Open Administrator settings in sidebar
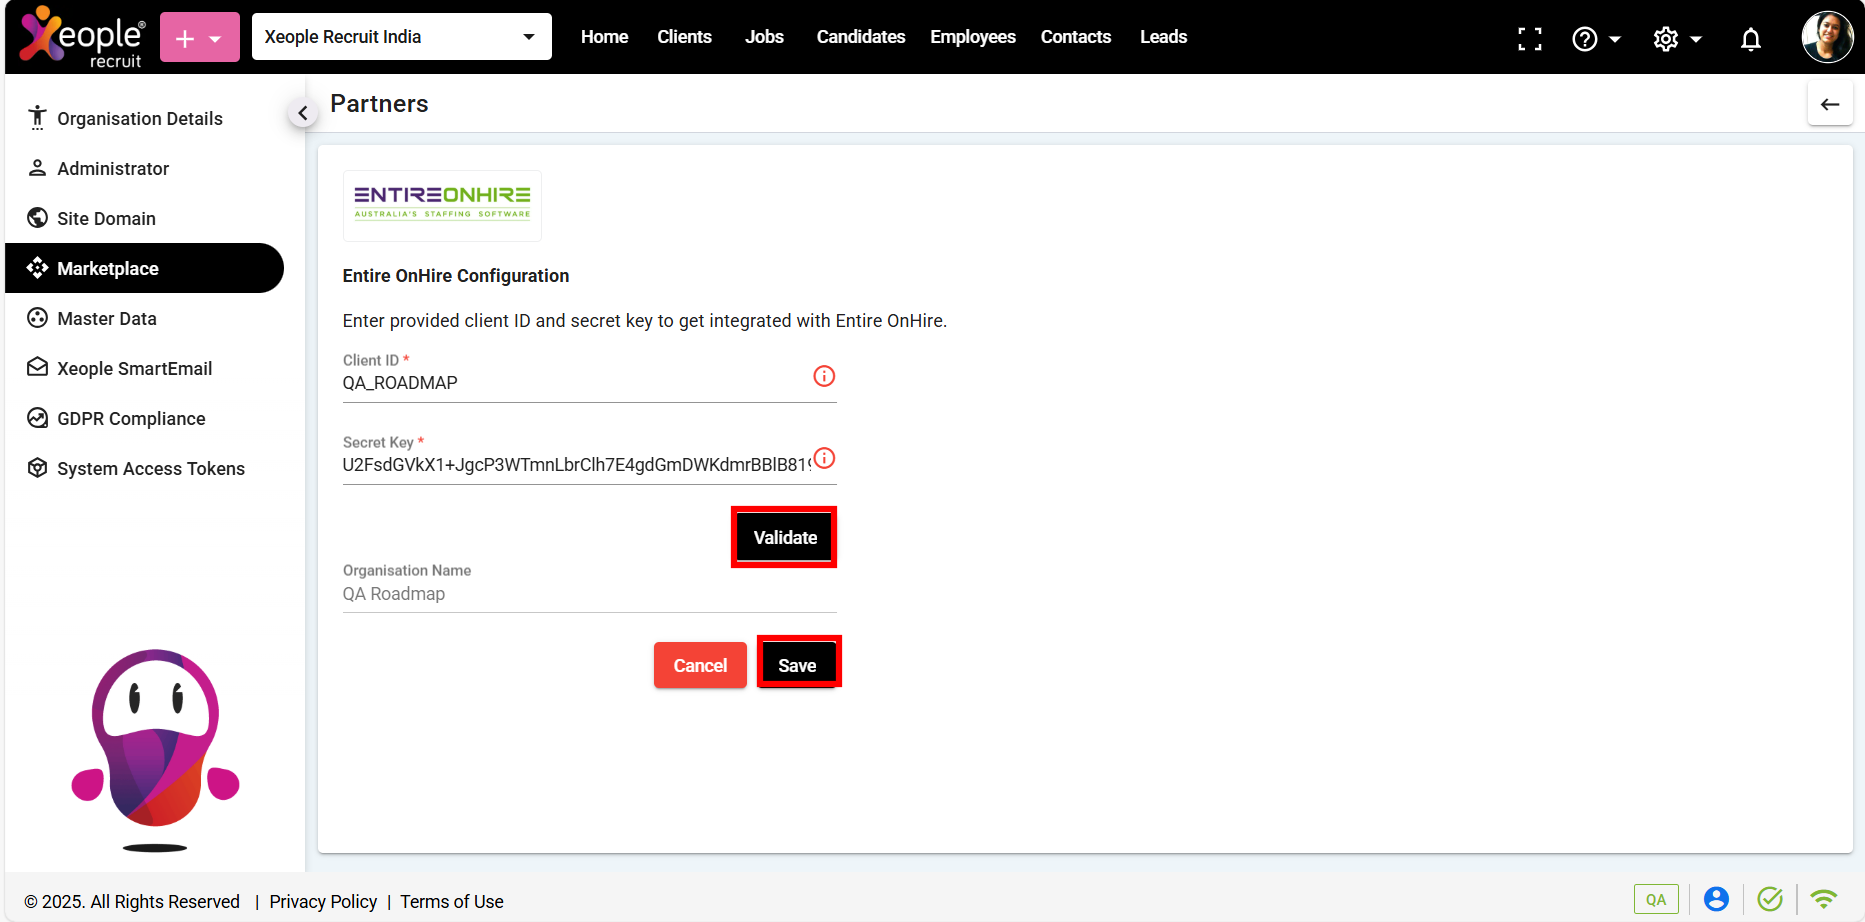 (x=145, y=168)
